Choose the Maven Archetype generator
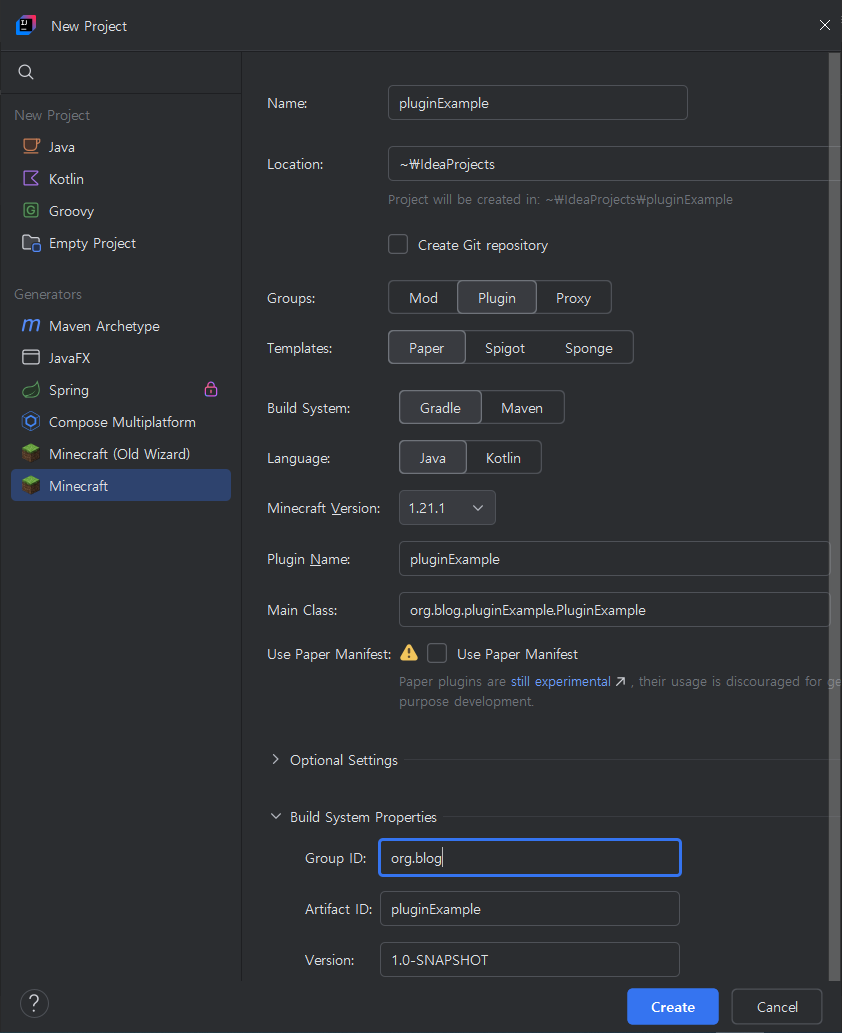Image resolution: width=842 pixels, height=1033 pixels. [x=121, y=326]
